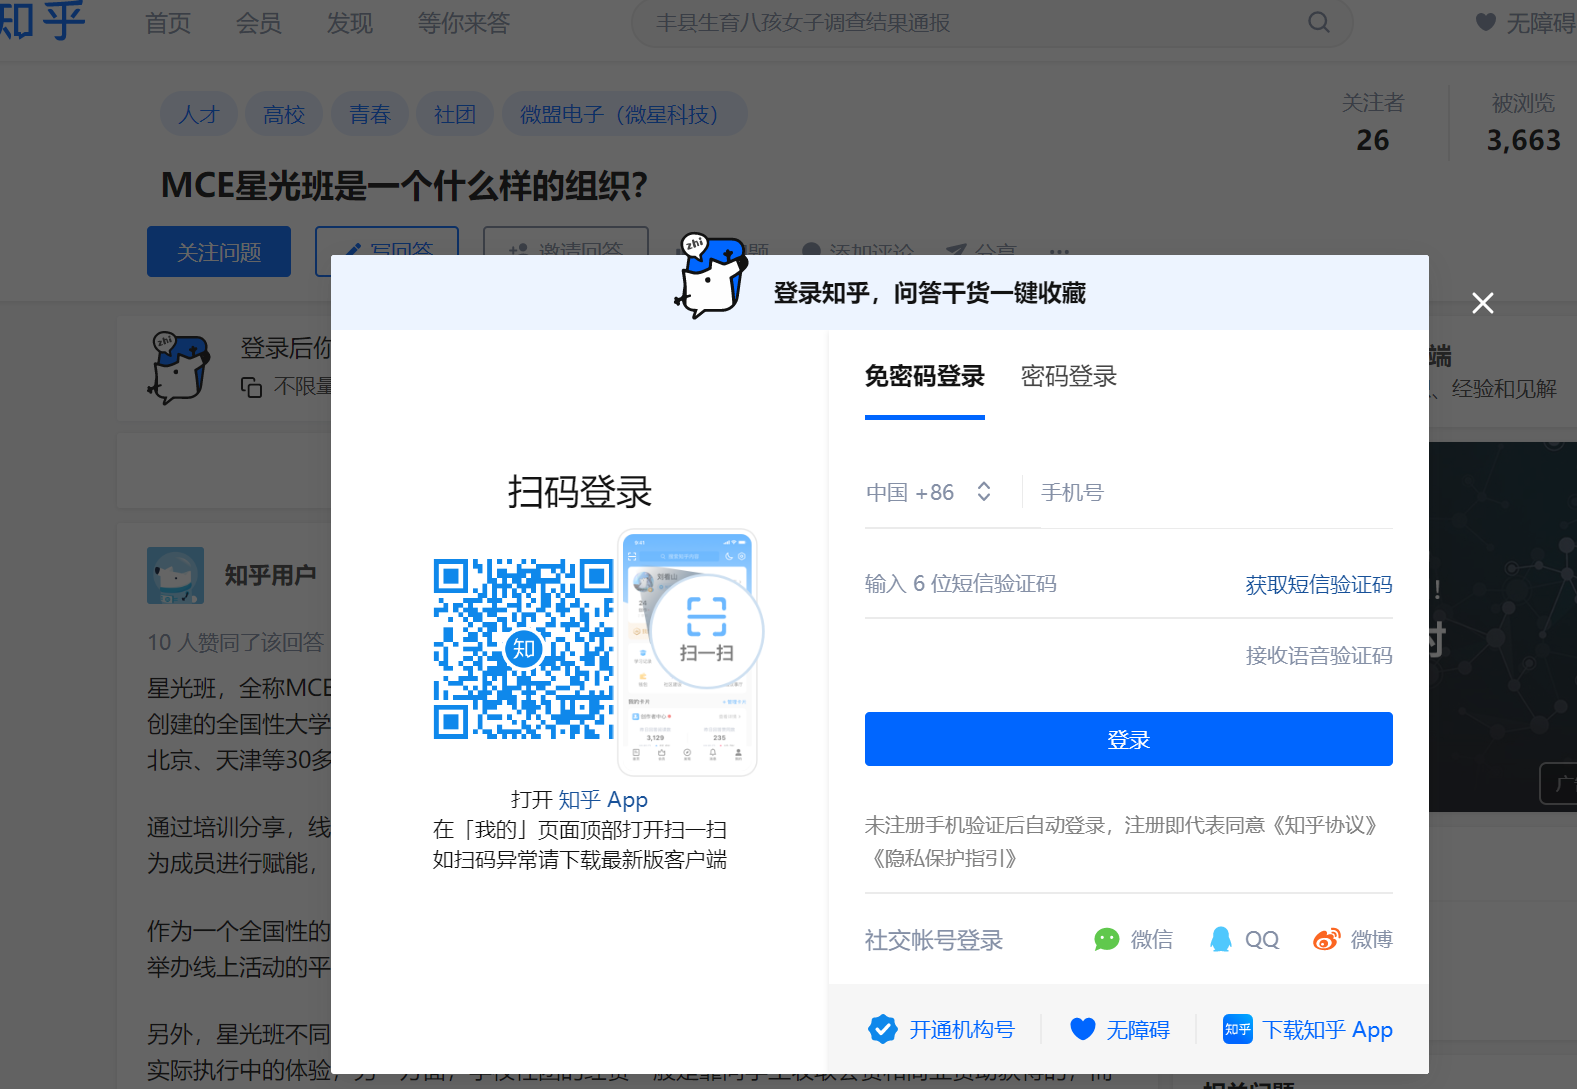1577x1089 pixels.
Task: Select the 青春 topic tag
Action: (x=369, y=114)
